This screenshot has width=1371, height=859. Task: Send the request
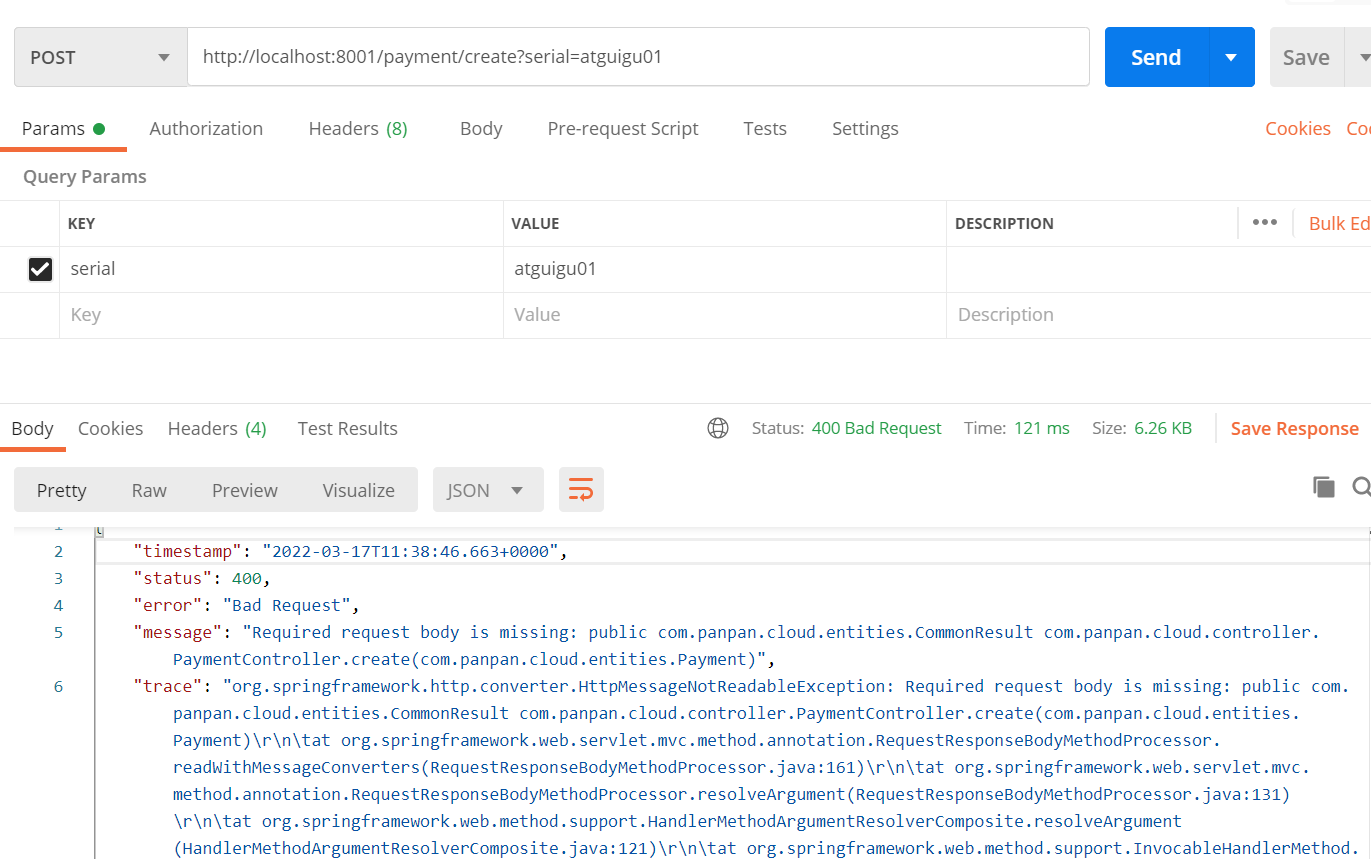pos(1156,57)
